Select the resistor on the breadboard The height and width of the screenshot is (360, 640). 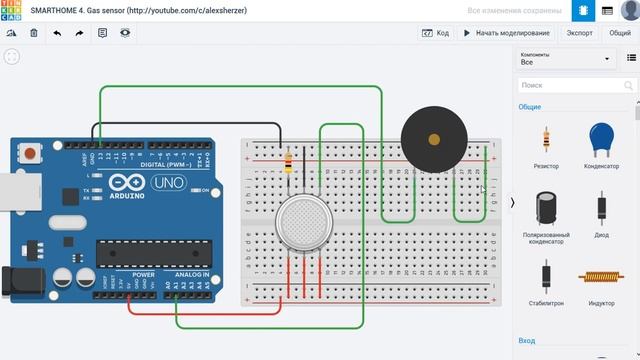point(288,162)
